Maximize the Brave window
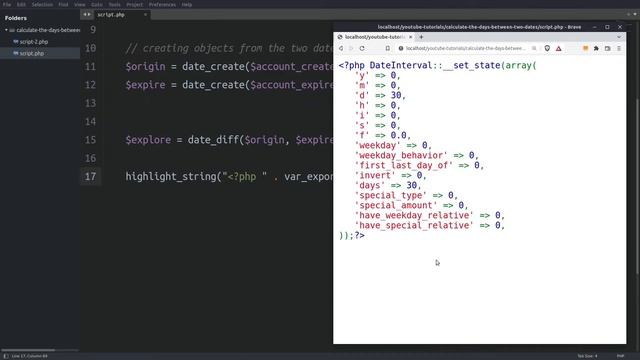This screenshot has width=640, height=360. pos(607,27)
